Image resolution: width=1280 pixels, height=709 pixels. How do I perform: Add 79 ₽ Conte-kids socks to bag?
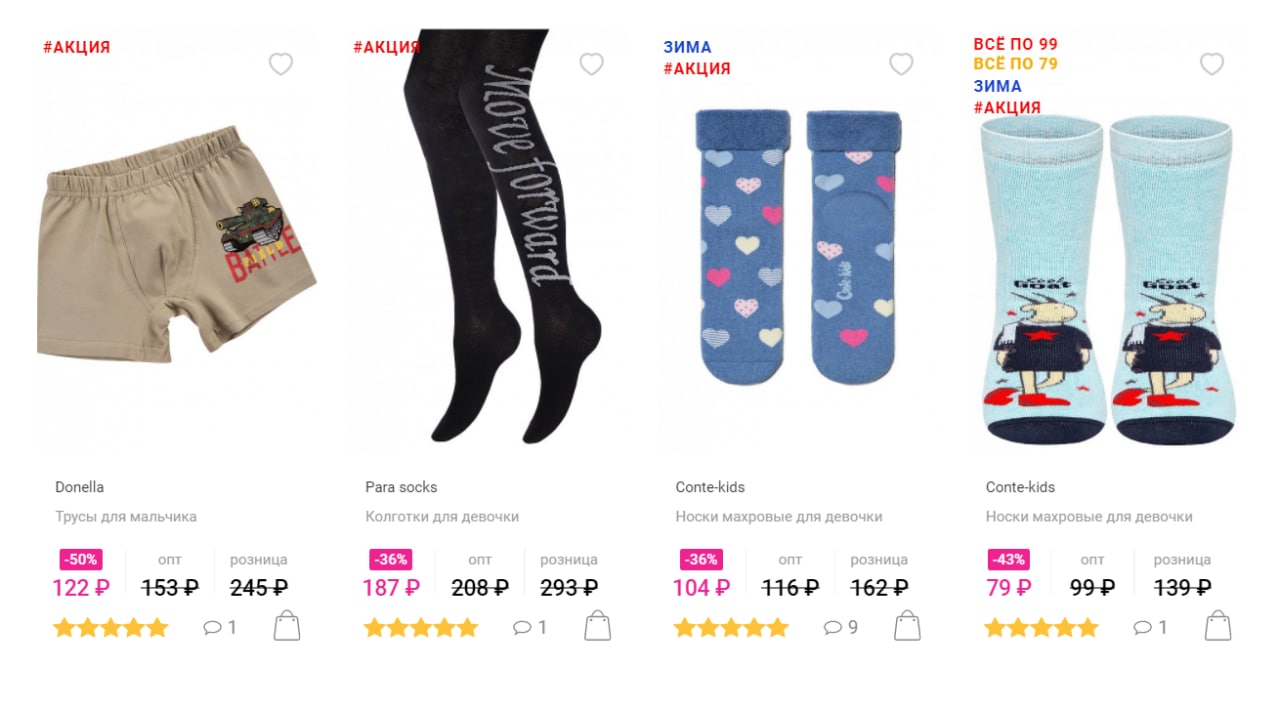[1218, 626]
